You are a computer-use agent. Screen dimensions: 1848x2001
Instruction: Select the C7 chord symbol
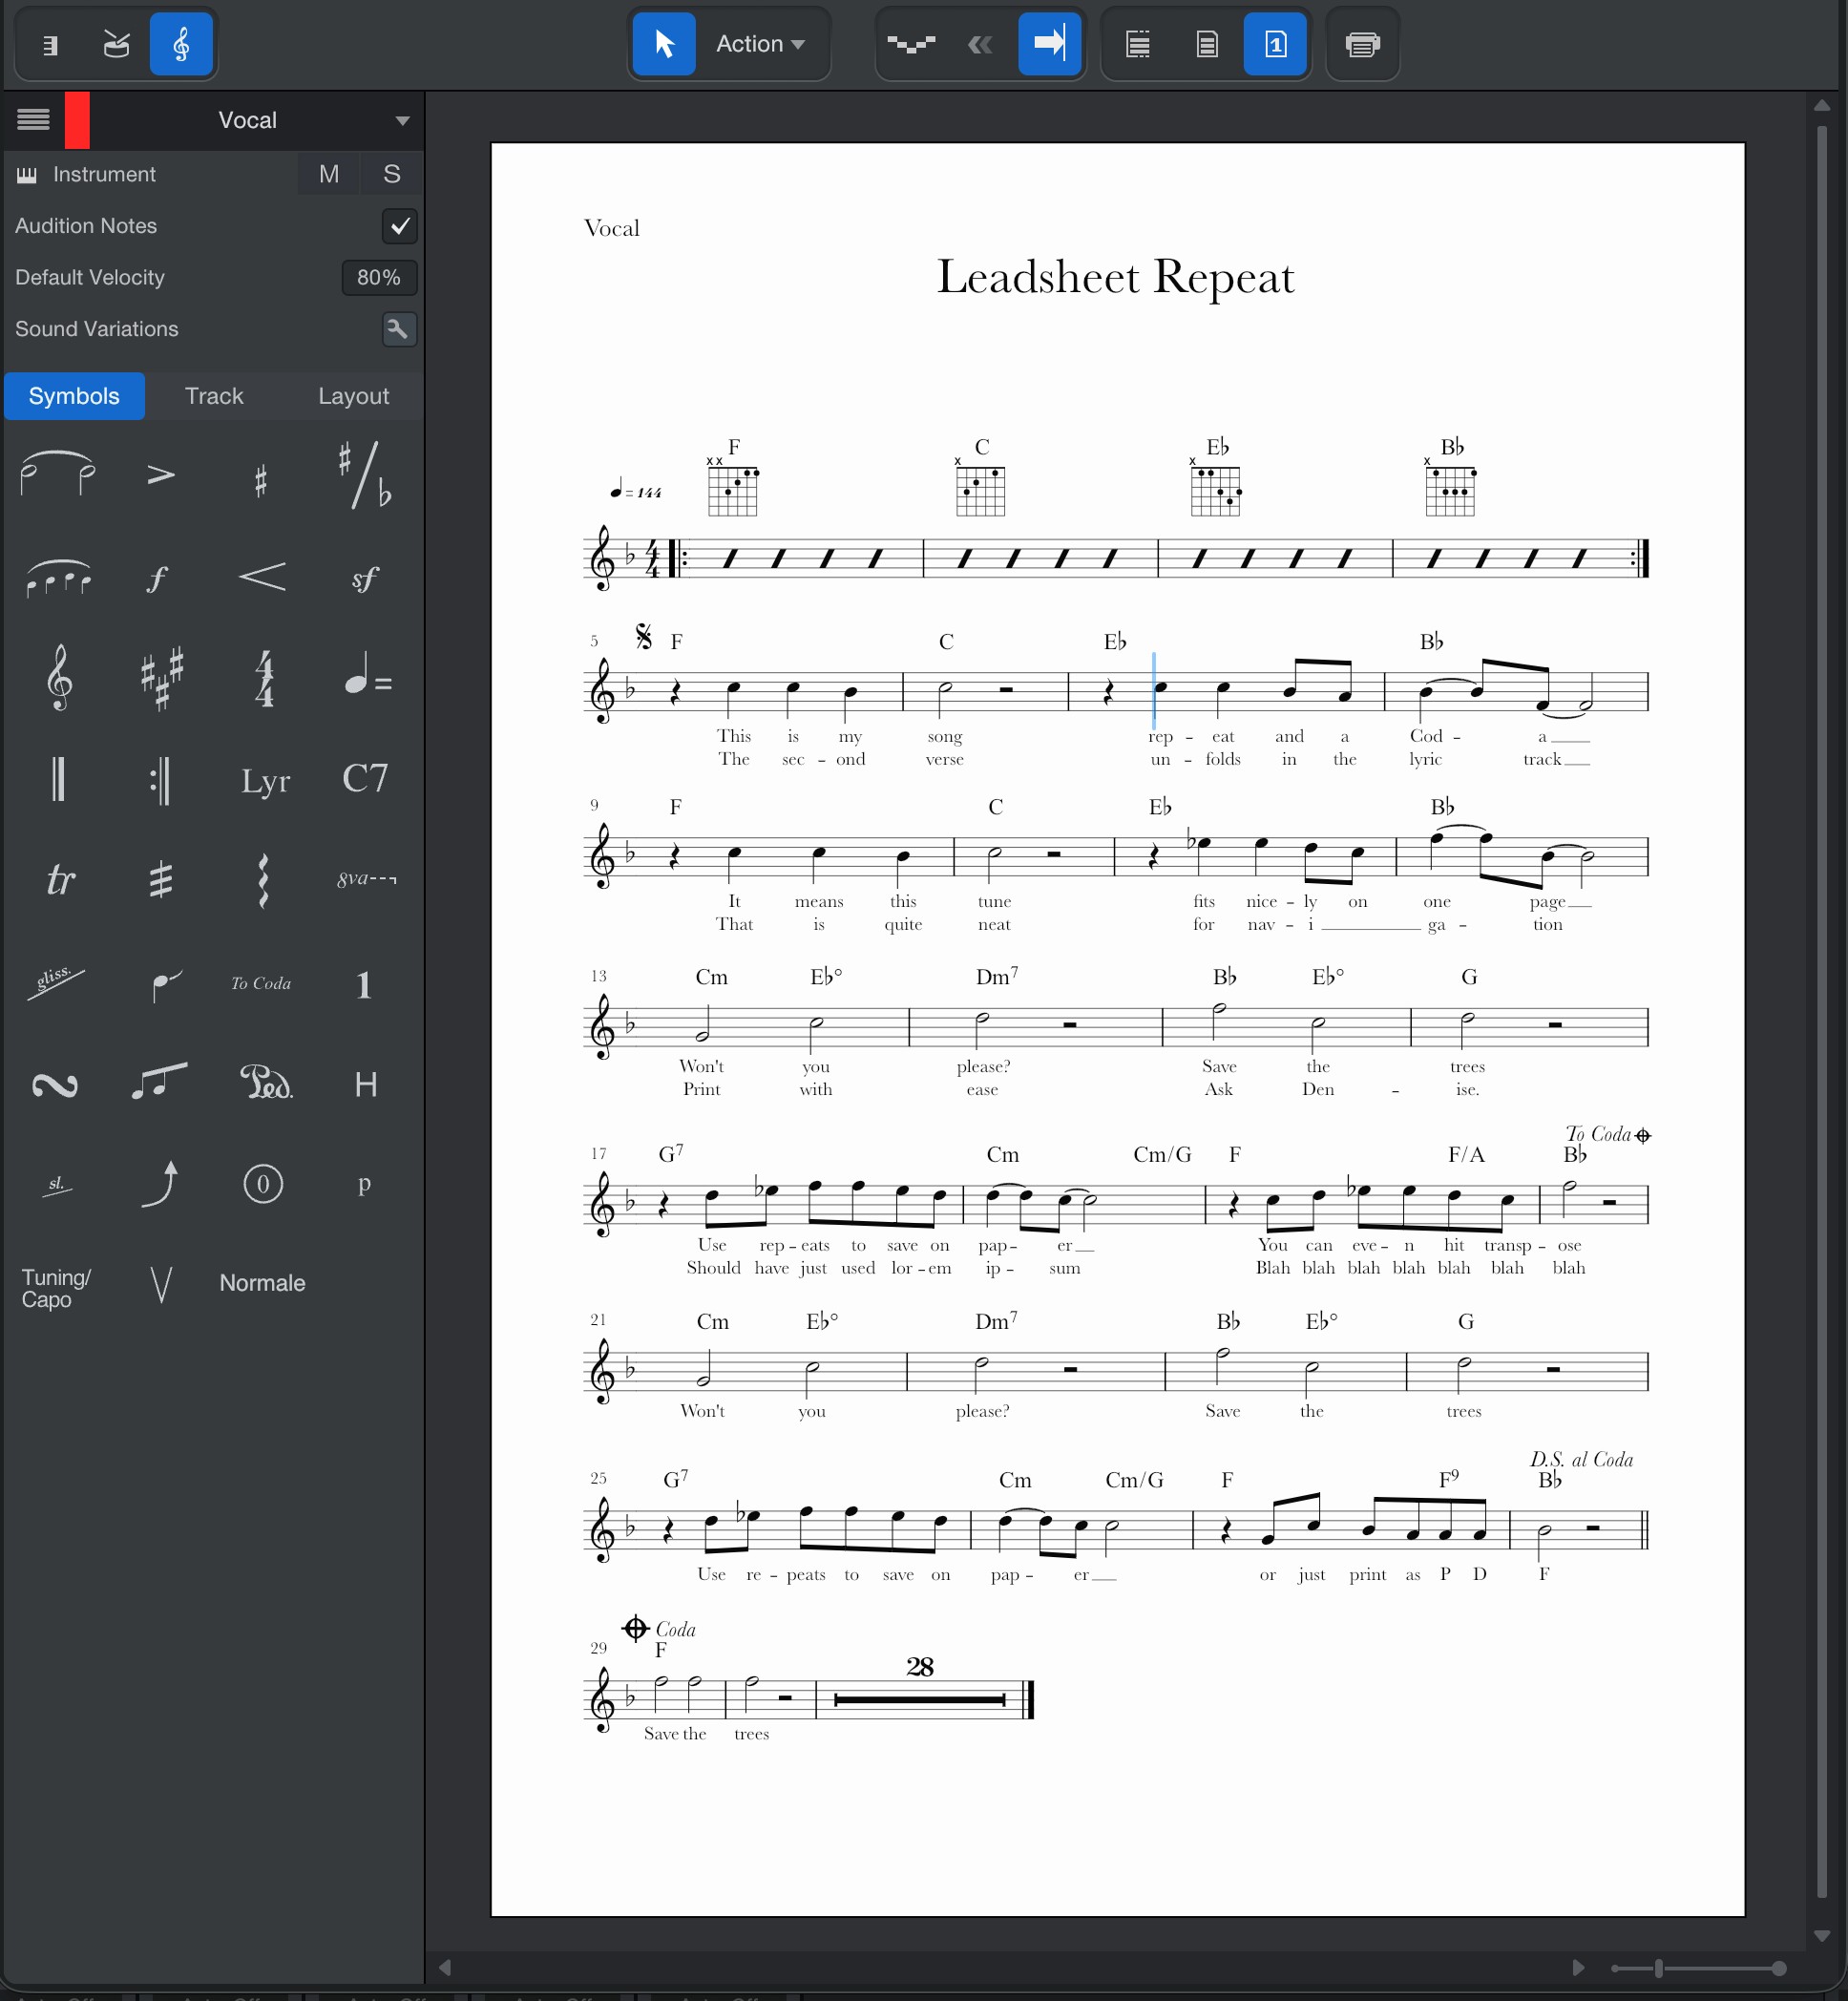tap(365, 778)
